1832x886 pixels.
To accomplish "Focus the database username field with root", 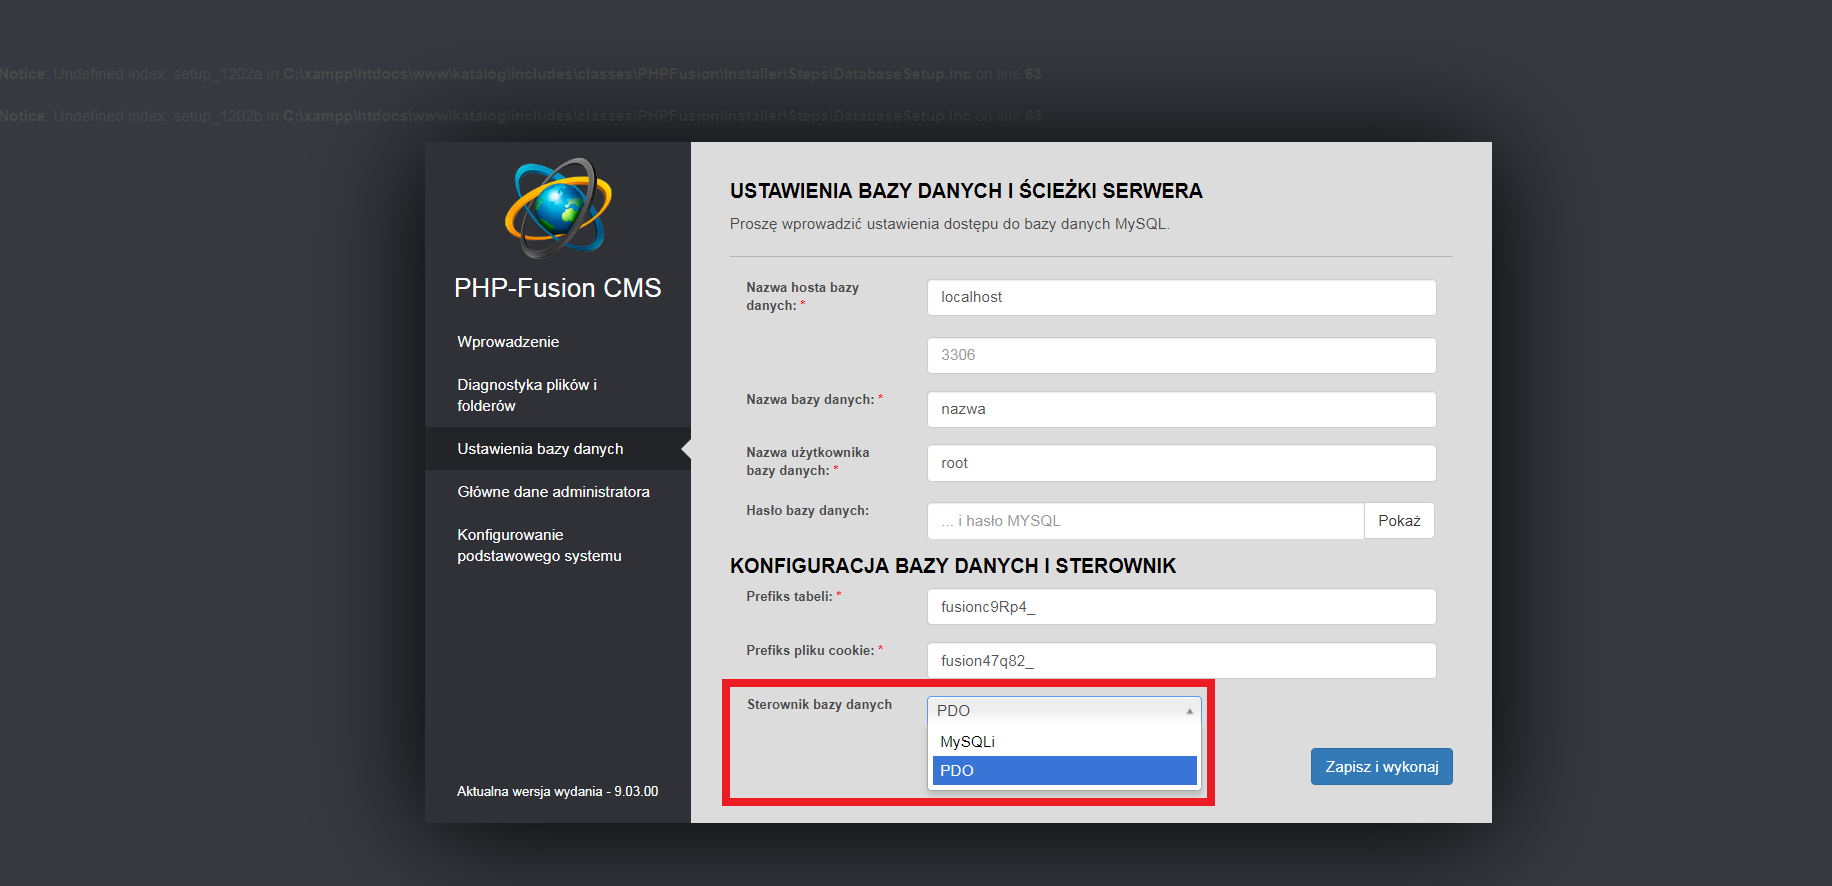I will (x=1181, y=463).
